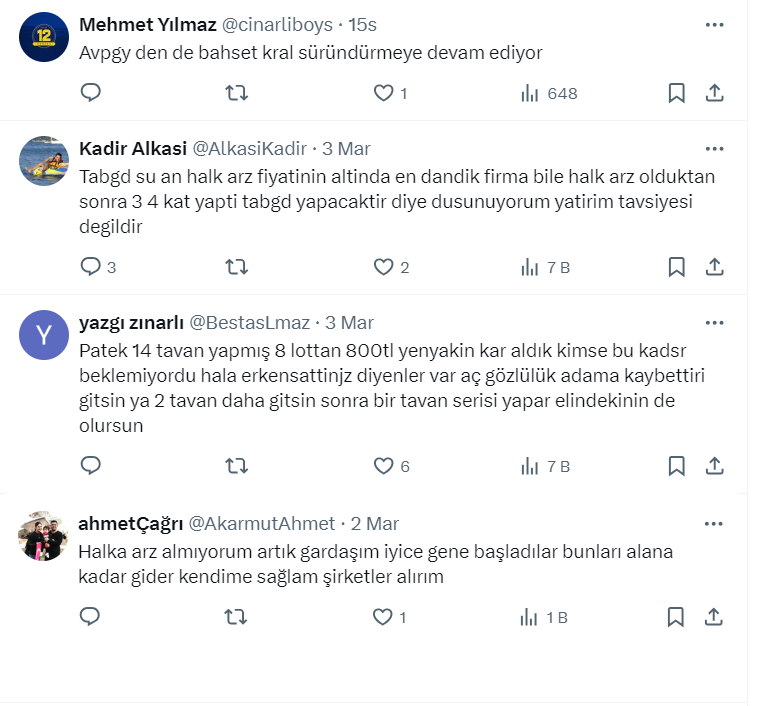
Task: Open Kadir Alkasi's profile picture
Action: (44, 161)
